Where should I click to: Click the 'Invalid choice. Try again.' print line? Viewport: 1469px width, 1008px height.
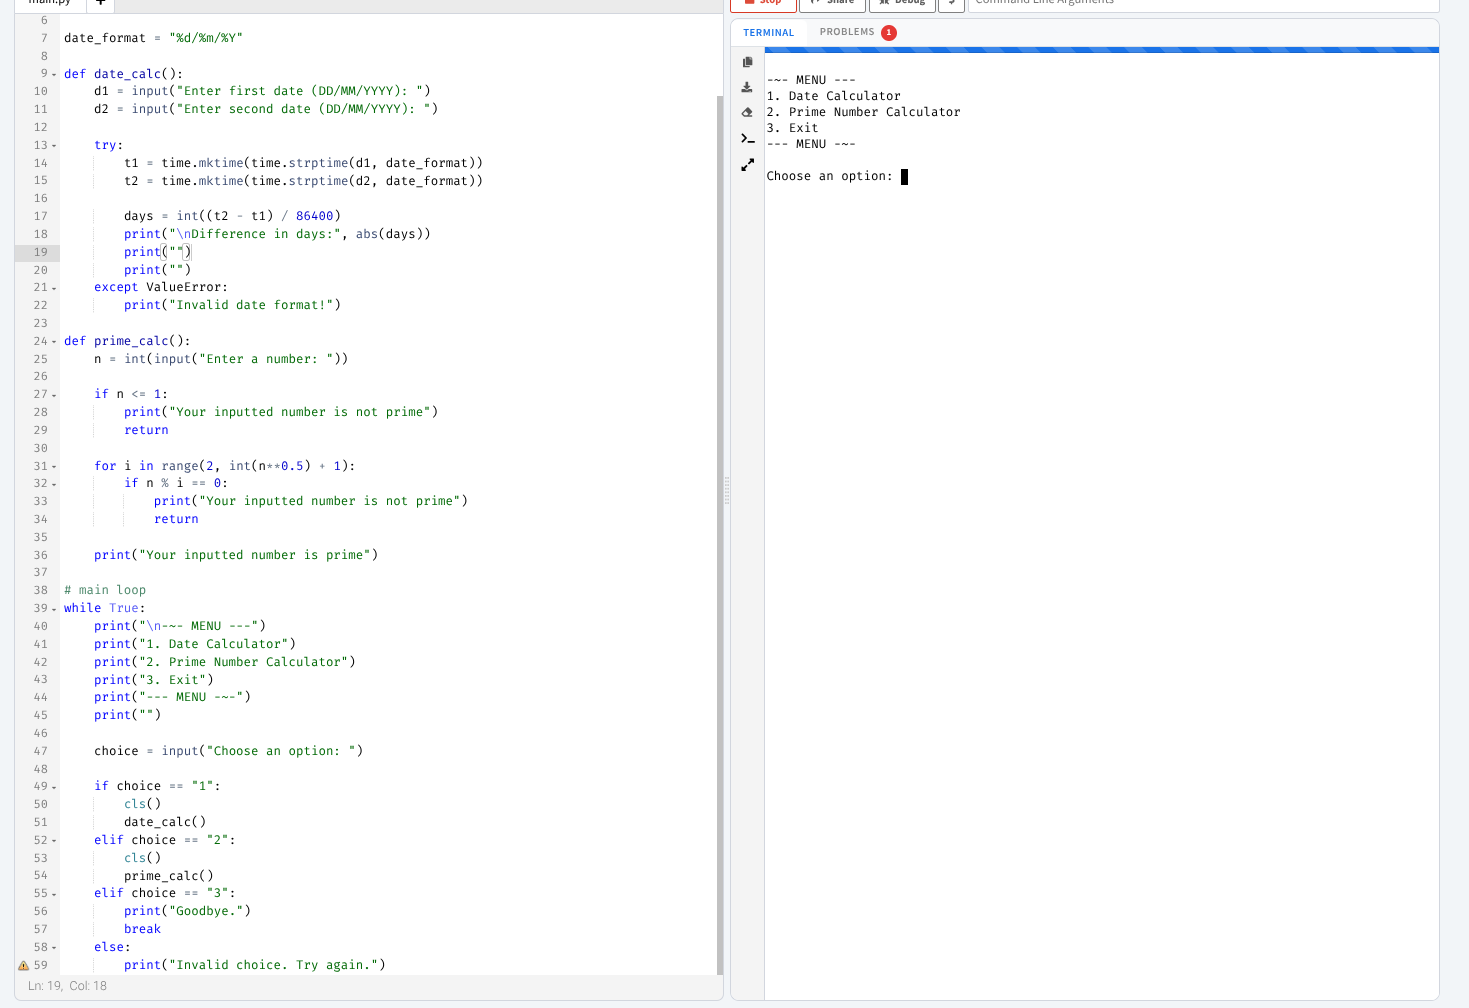tap(255, 965)
